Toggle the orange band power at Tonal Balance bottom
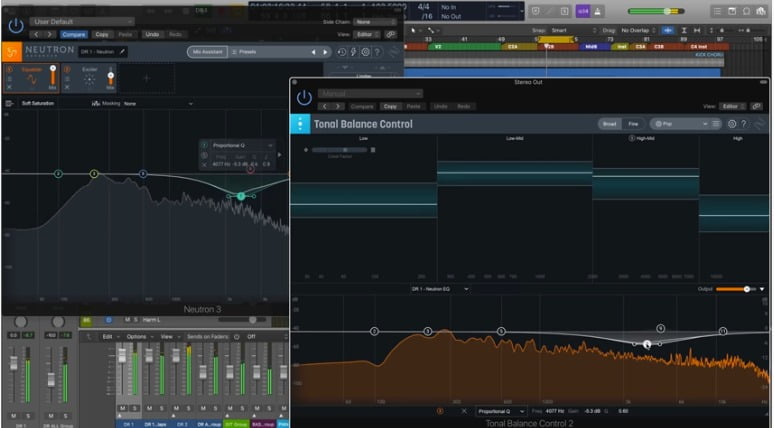The width and height of the screenshot is (774, 428). pos(440,411)
